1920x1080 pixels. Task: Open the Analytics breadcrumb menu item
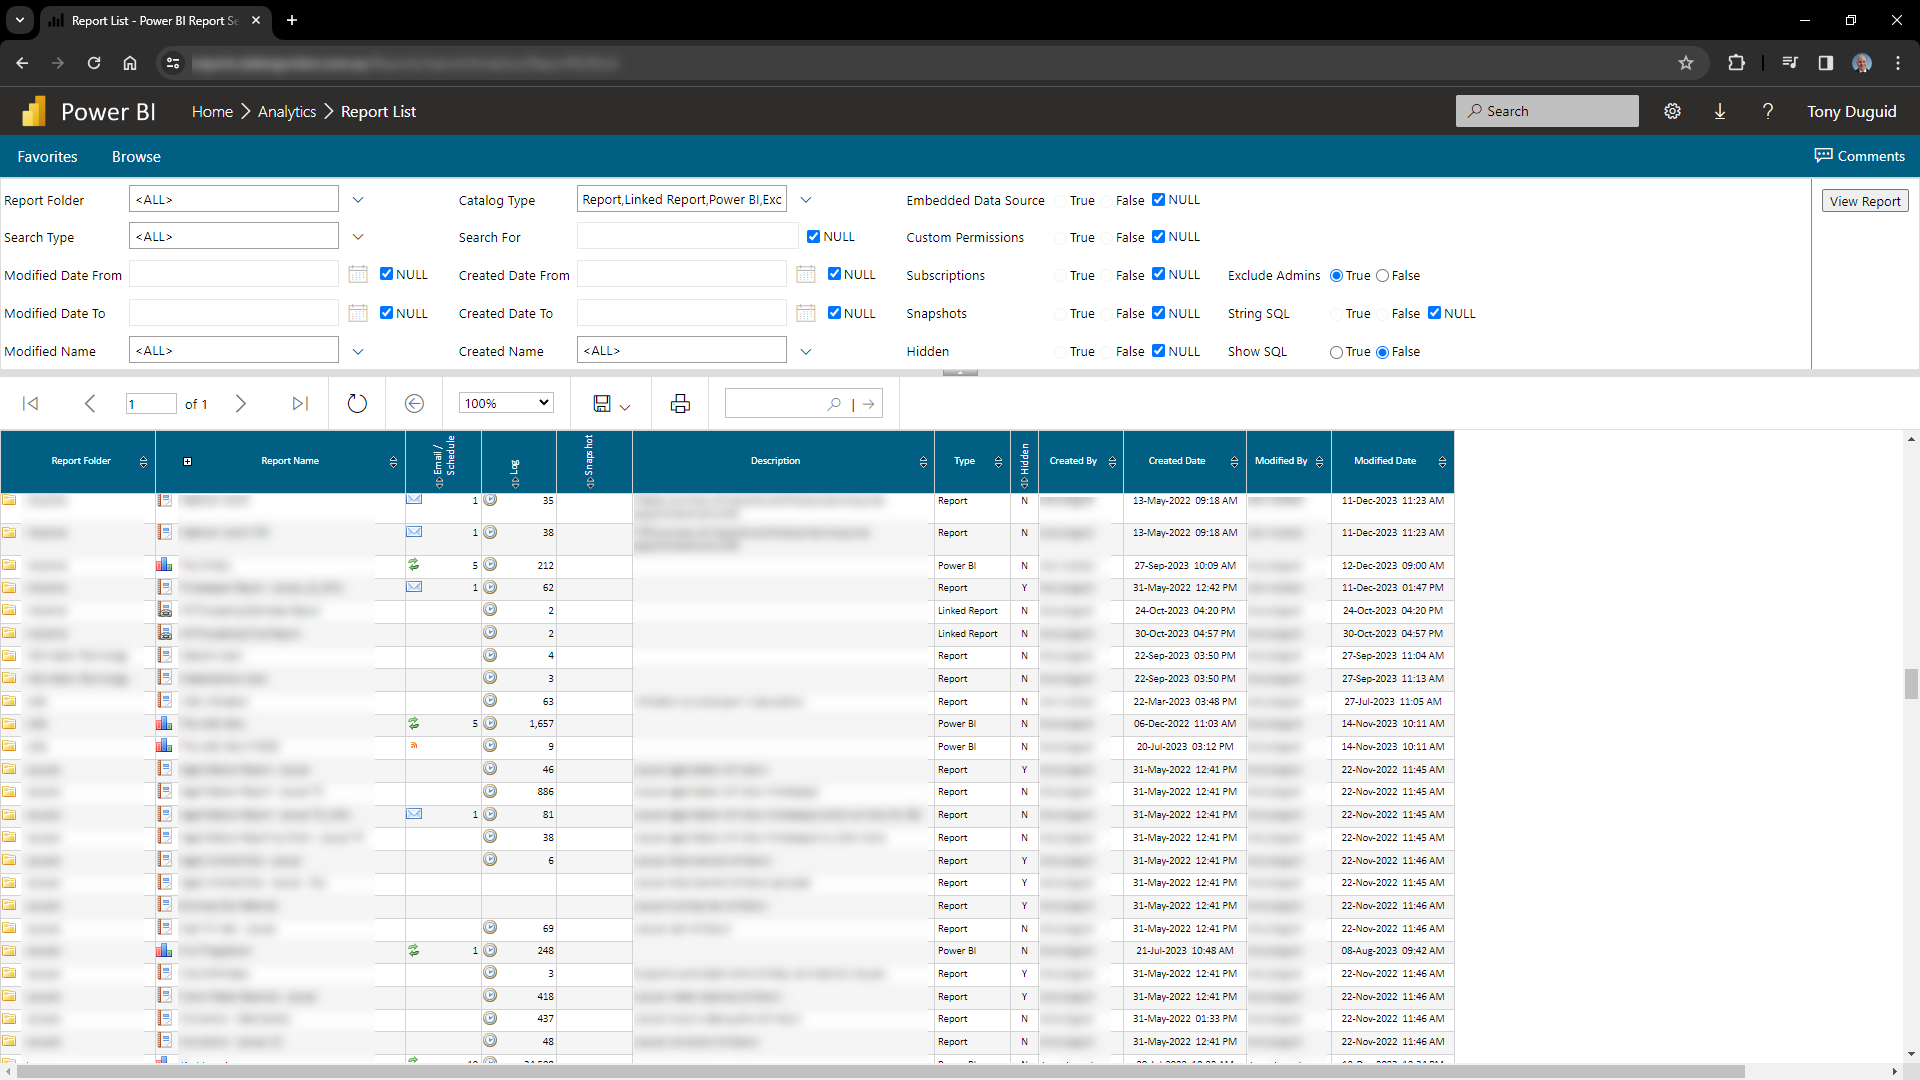click(287, 111)
